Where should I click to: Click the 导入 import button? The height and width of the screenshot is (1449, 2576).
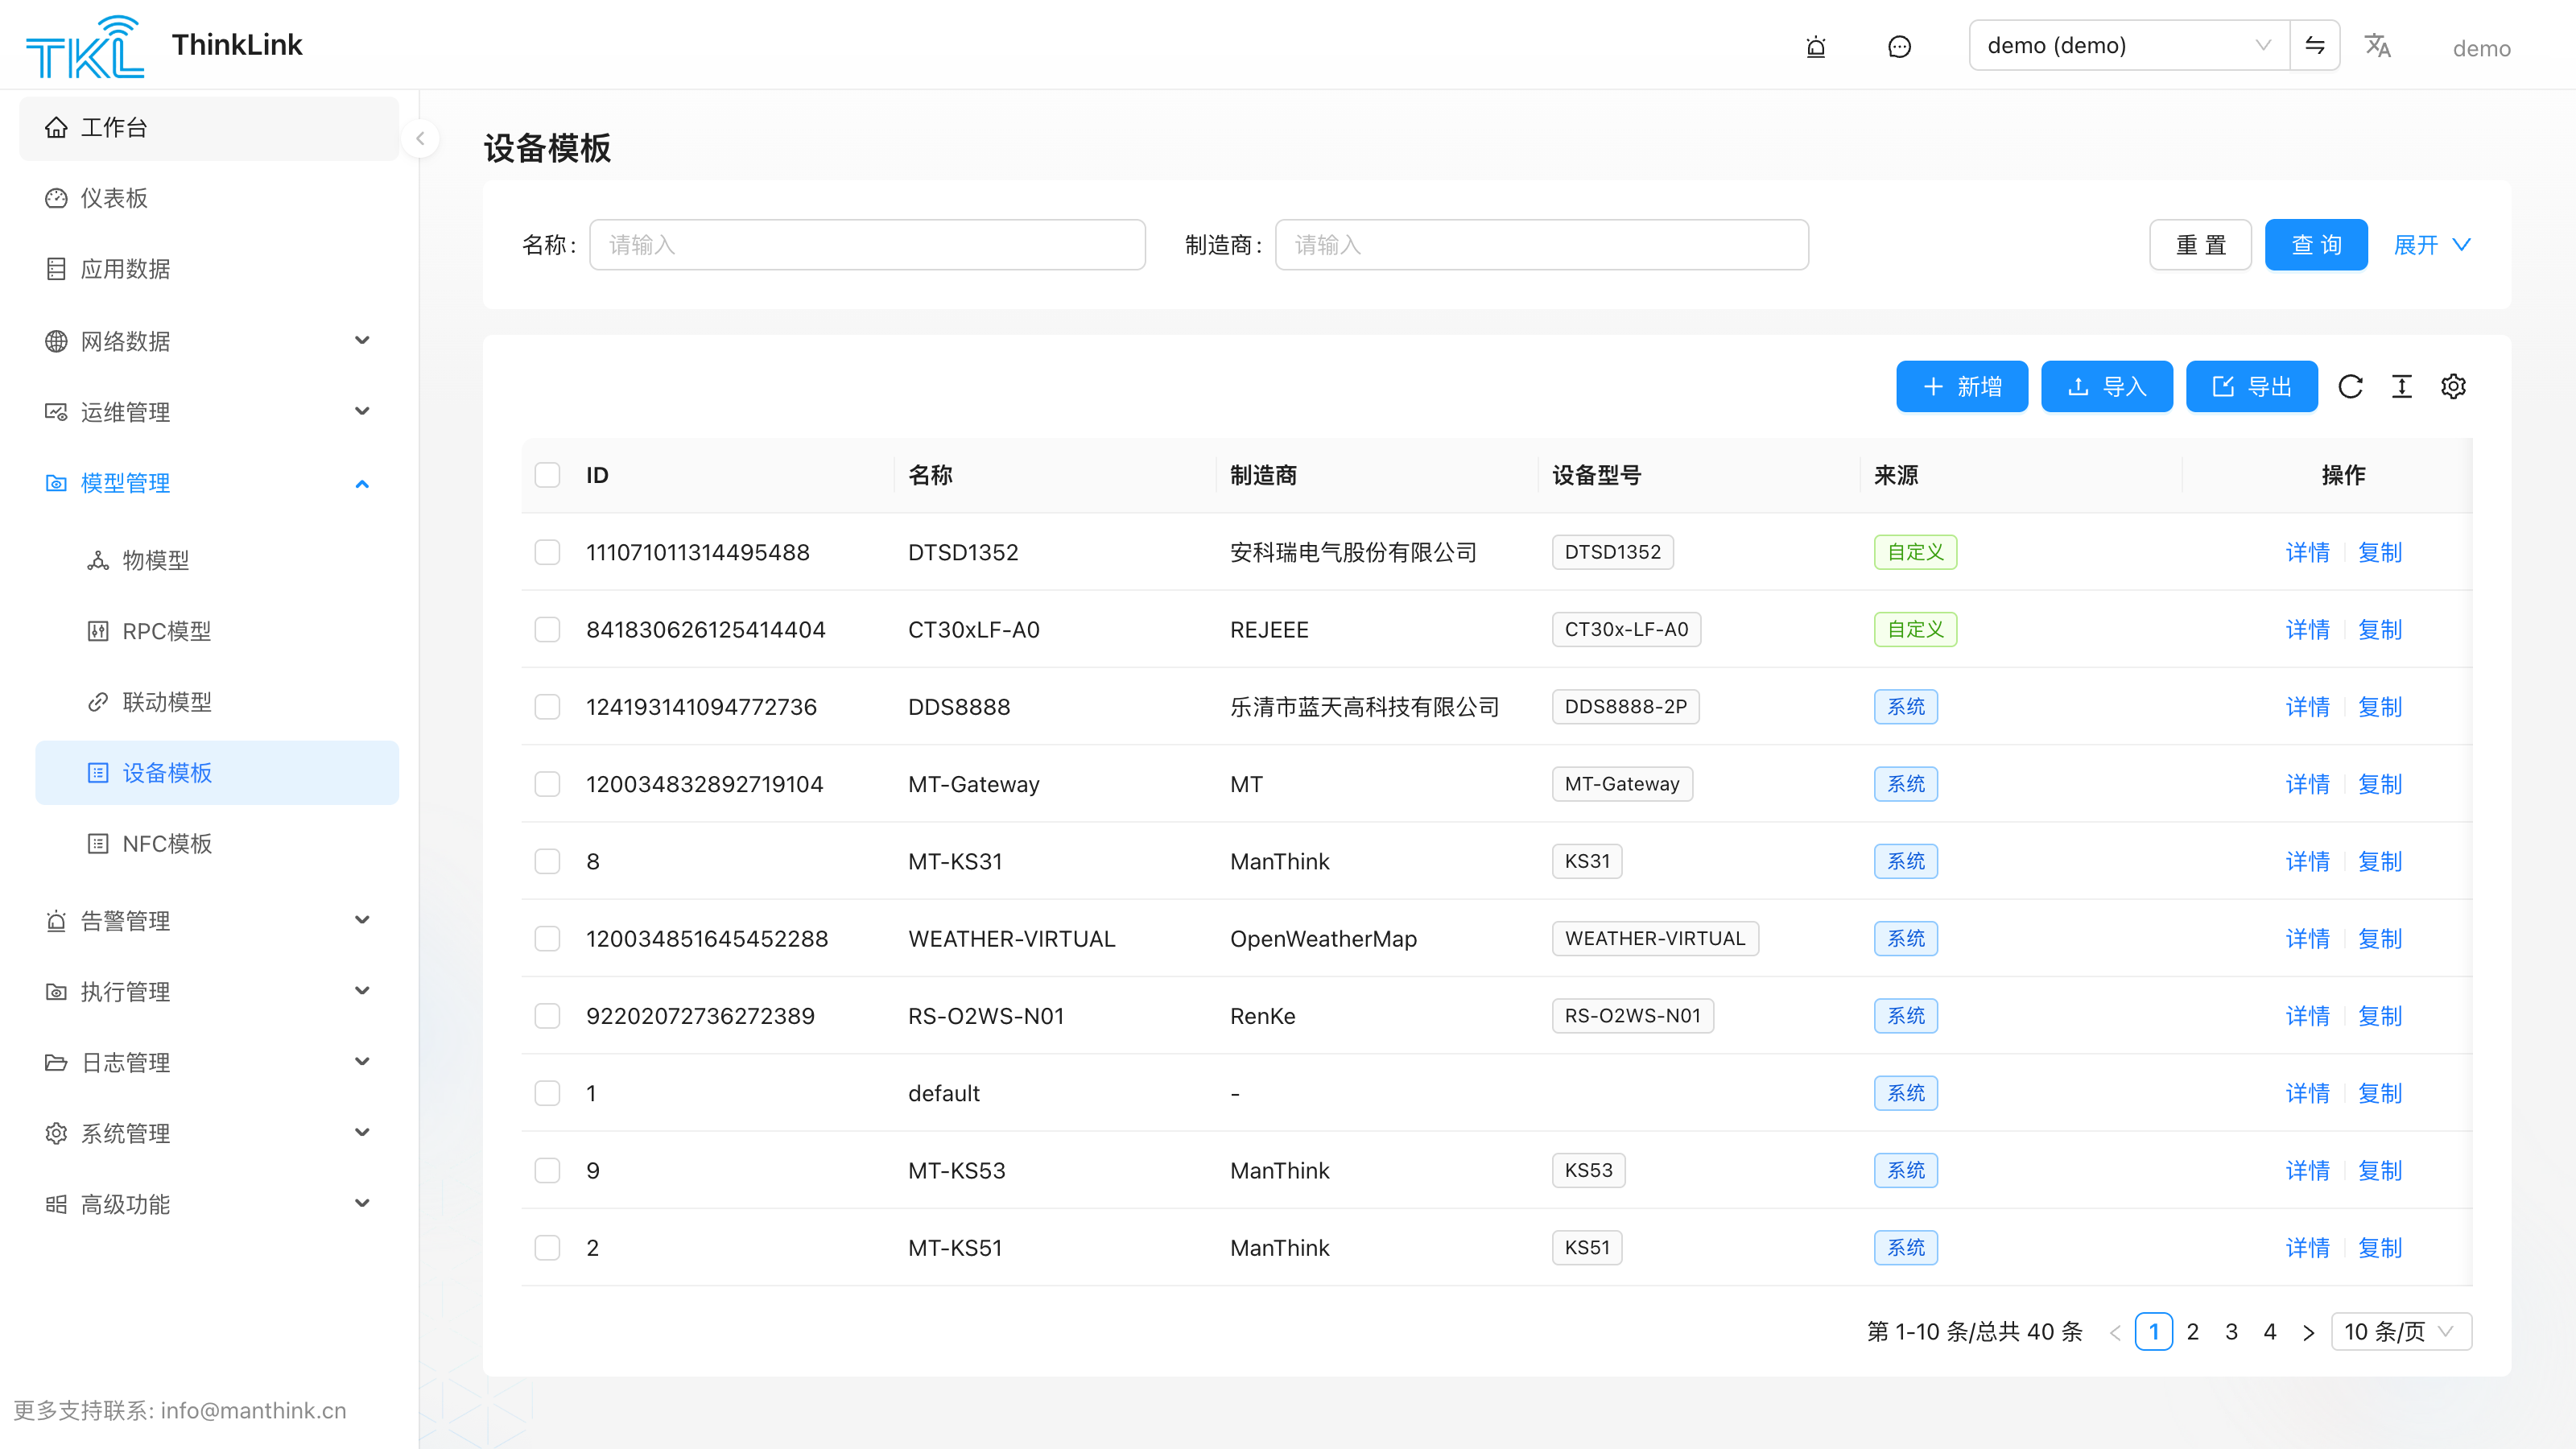[2107, 386]
